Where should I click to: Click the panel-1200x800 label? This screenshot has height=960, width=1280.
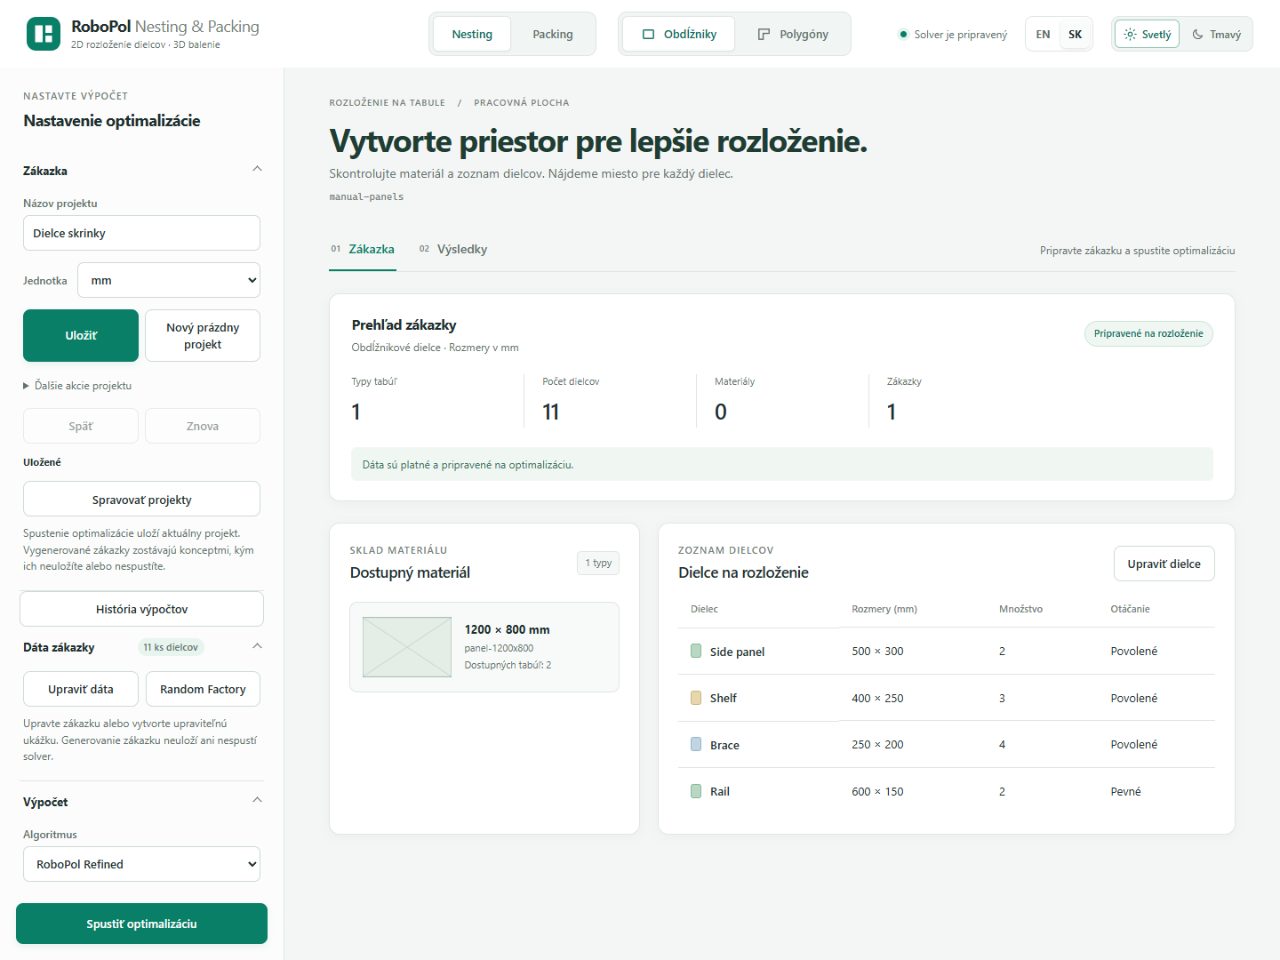point(498,648)
